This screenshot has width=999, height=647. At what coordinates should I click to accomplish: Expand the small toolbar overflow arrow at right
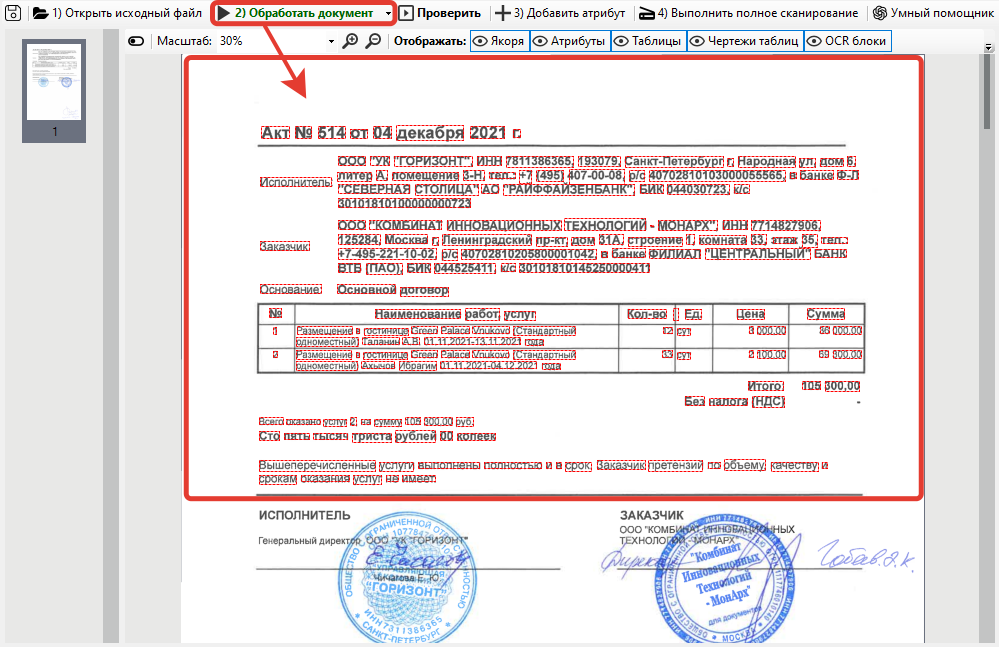coord(988,47)
